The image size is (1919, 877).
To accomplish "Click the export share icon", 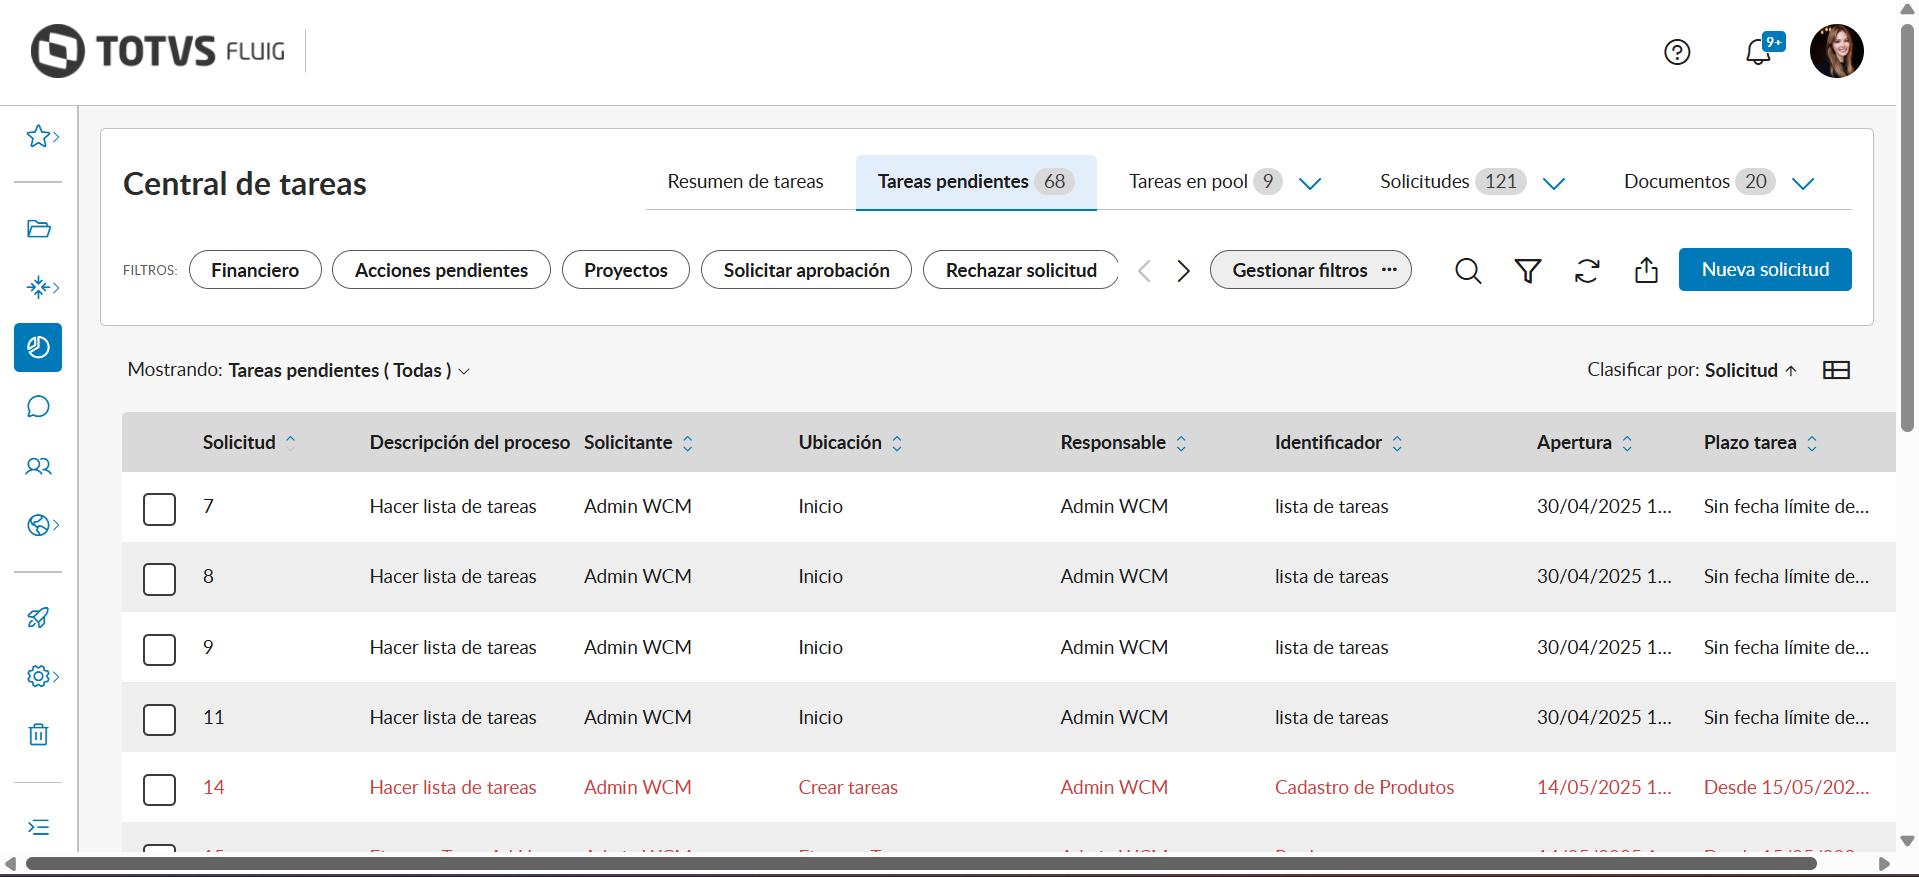I will 1646,270.
